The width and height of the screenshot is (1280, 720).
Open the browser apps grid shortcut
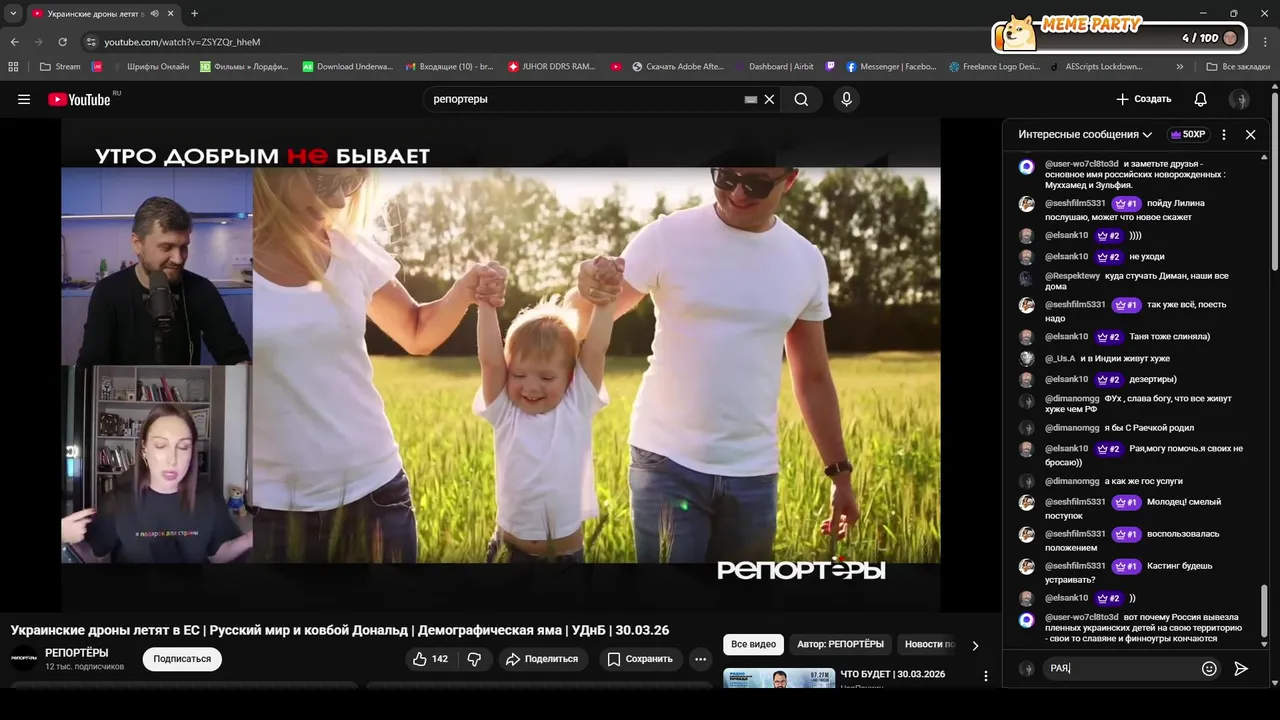click(13, 67)
